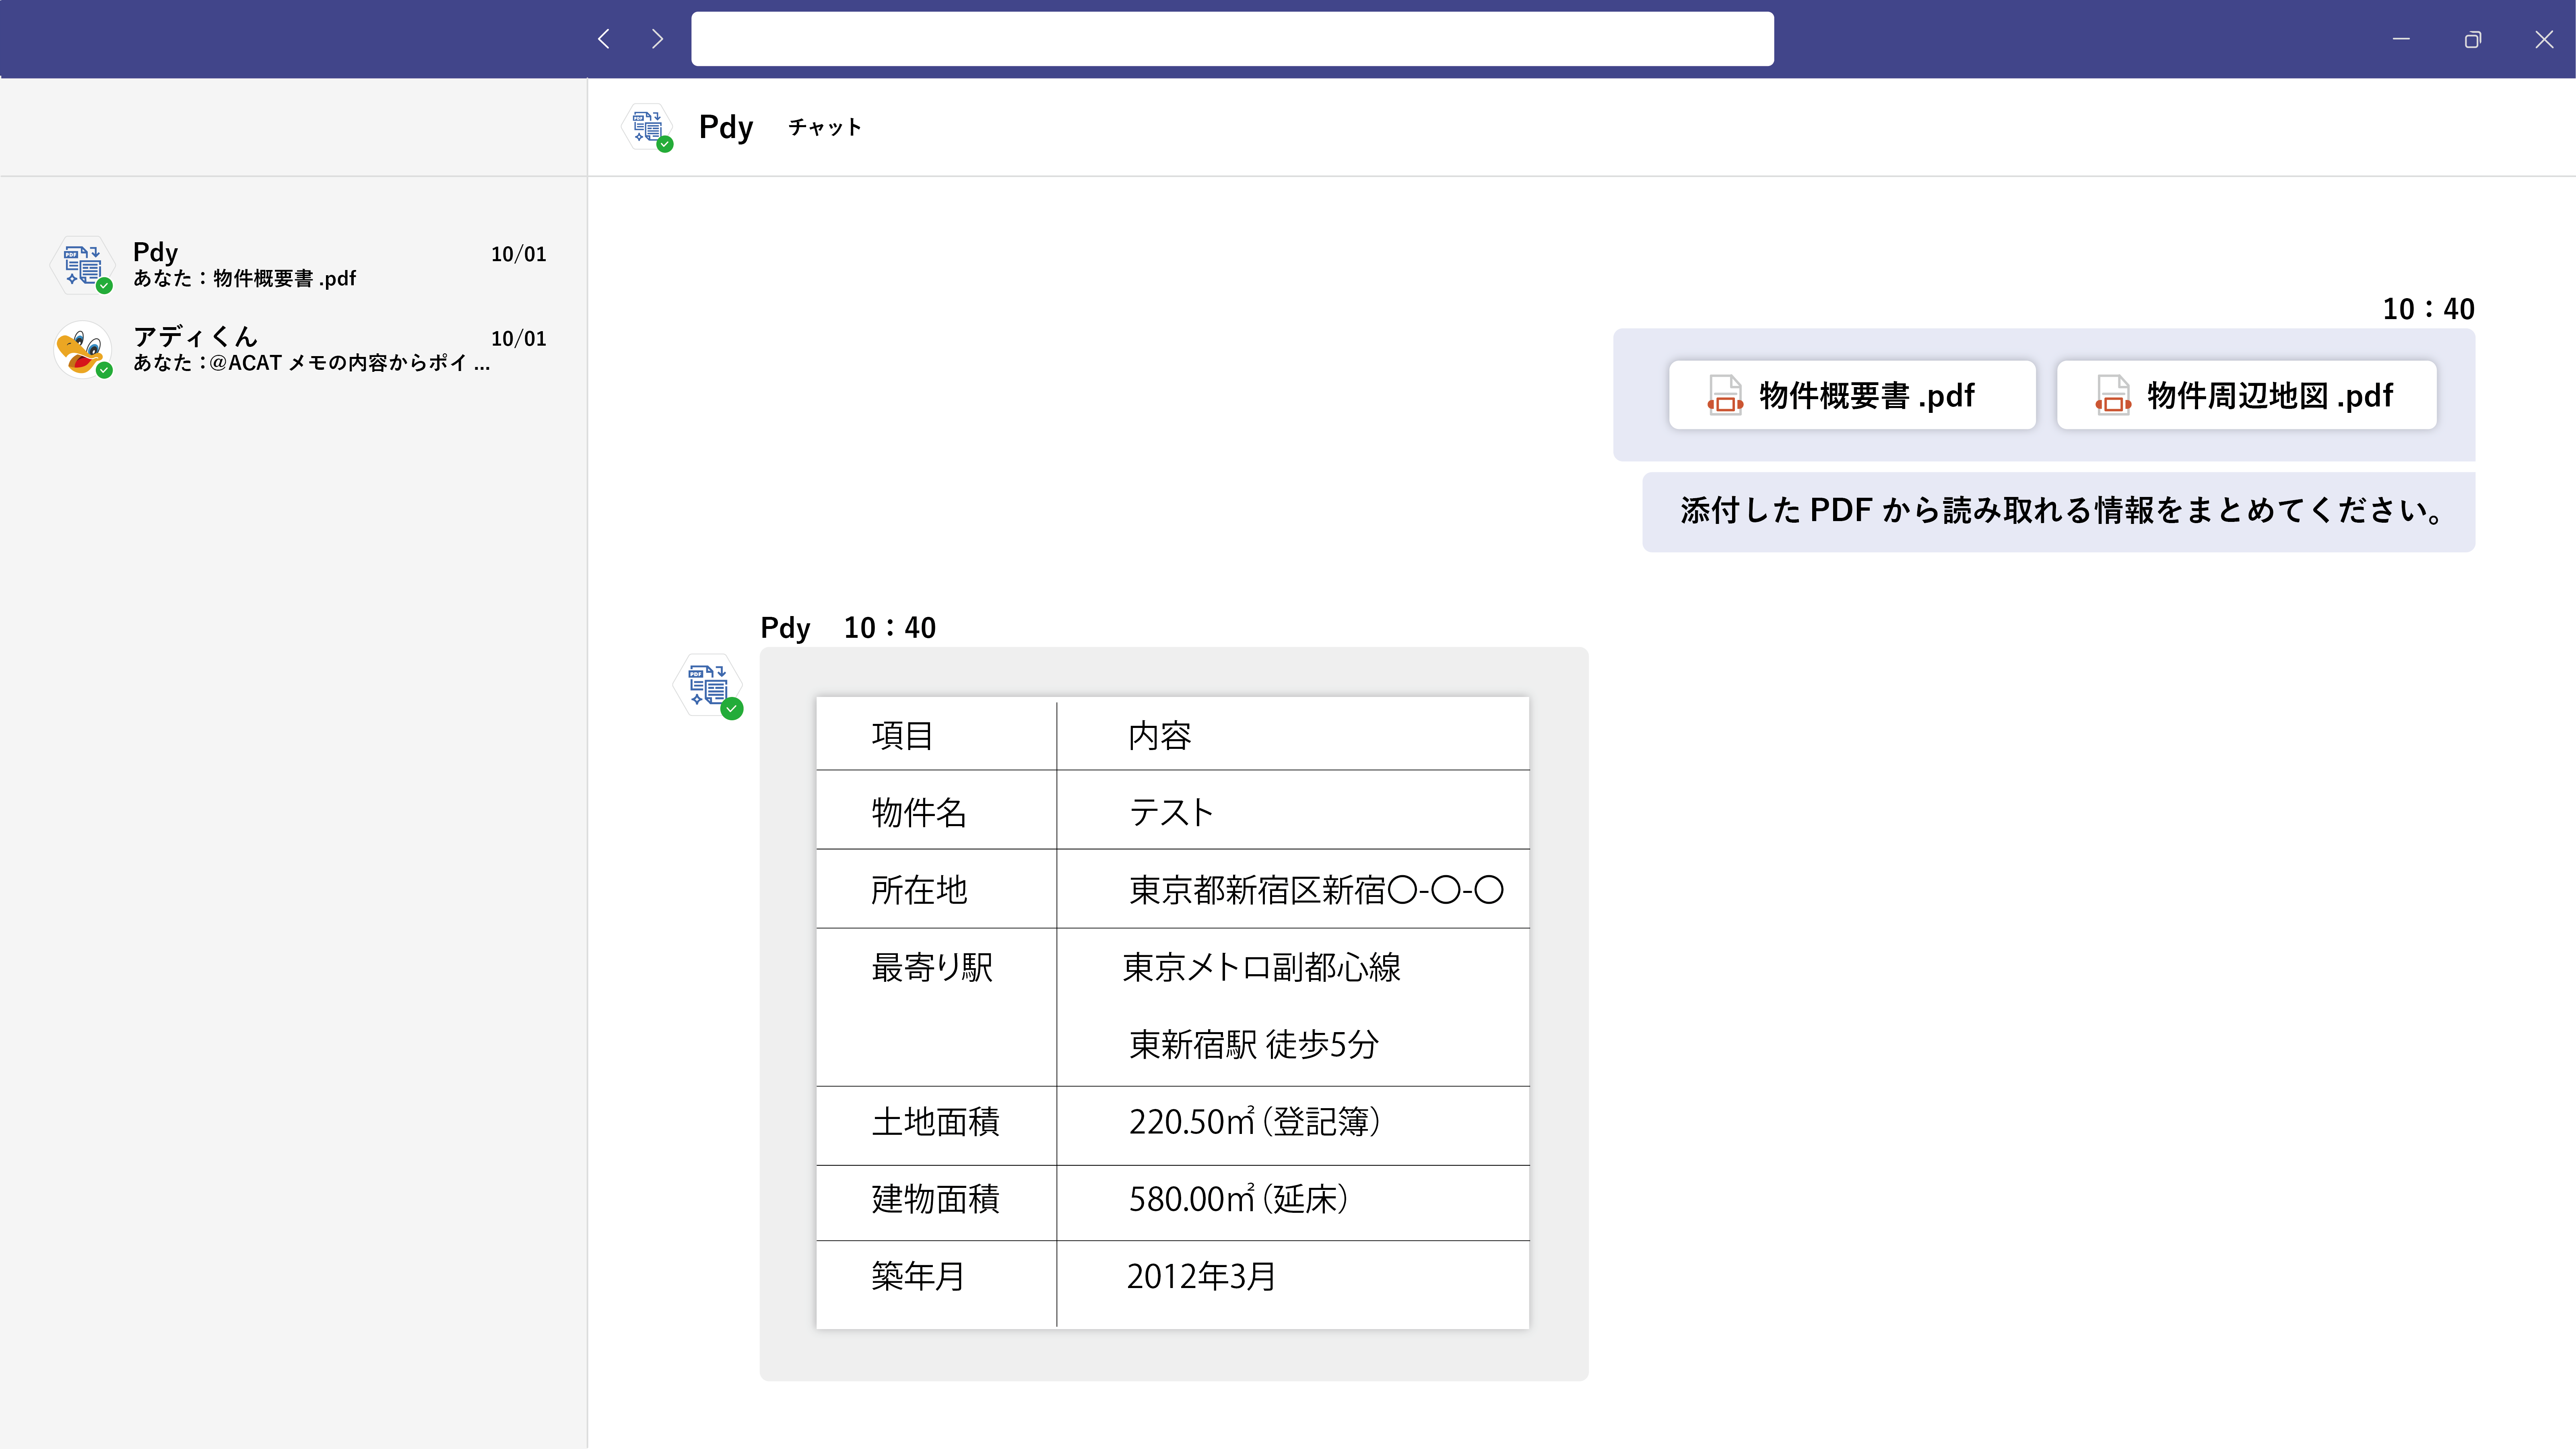Click the アディくん duck avatar
This screenshot has width=2576, height=1449.
pos(83,349)
